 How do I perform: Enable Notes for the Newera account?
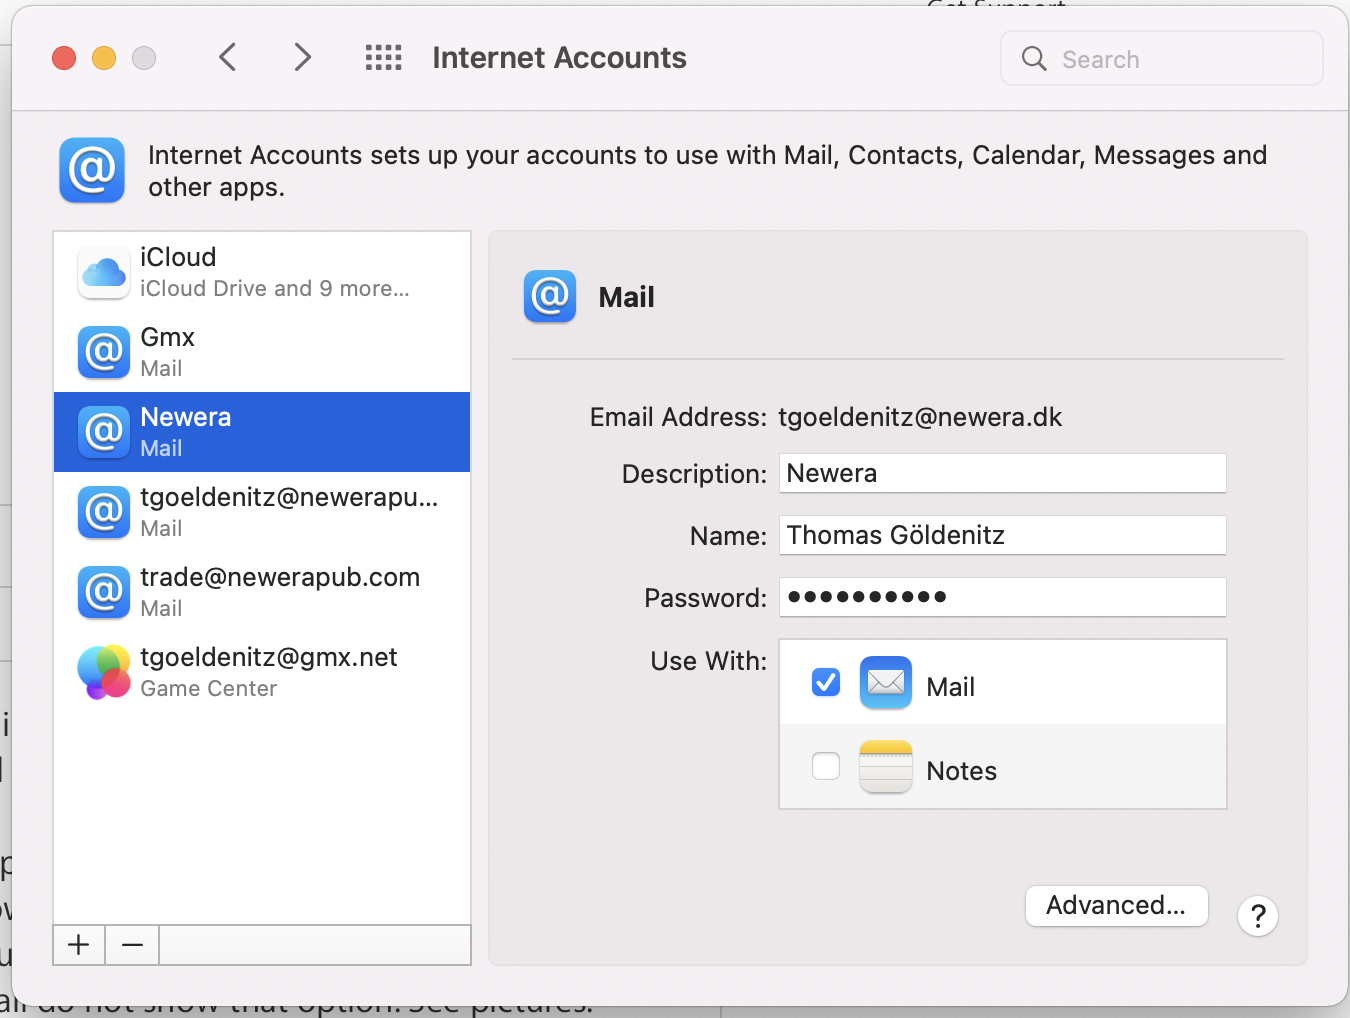tap(825, 766)
